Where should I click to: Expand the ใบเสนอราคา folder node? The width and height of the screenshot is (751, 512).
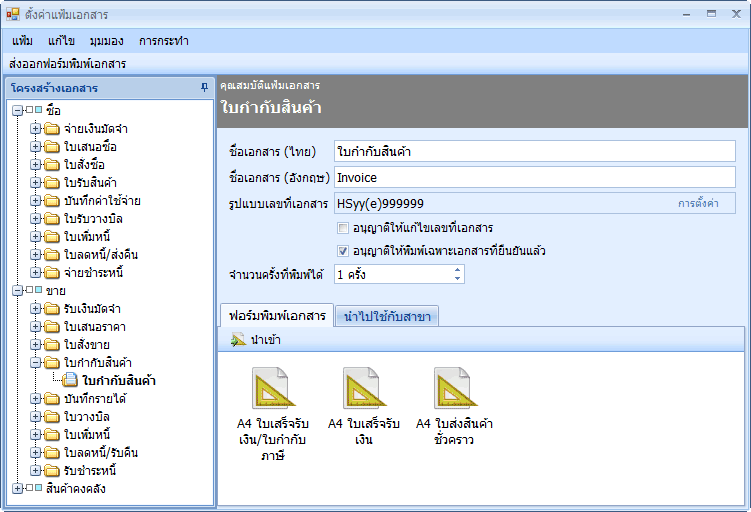[36, 326]
